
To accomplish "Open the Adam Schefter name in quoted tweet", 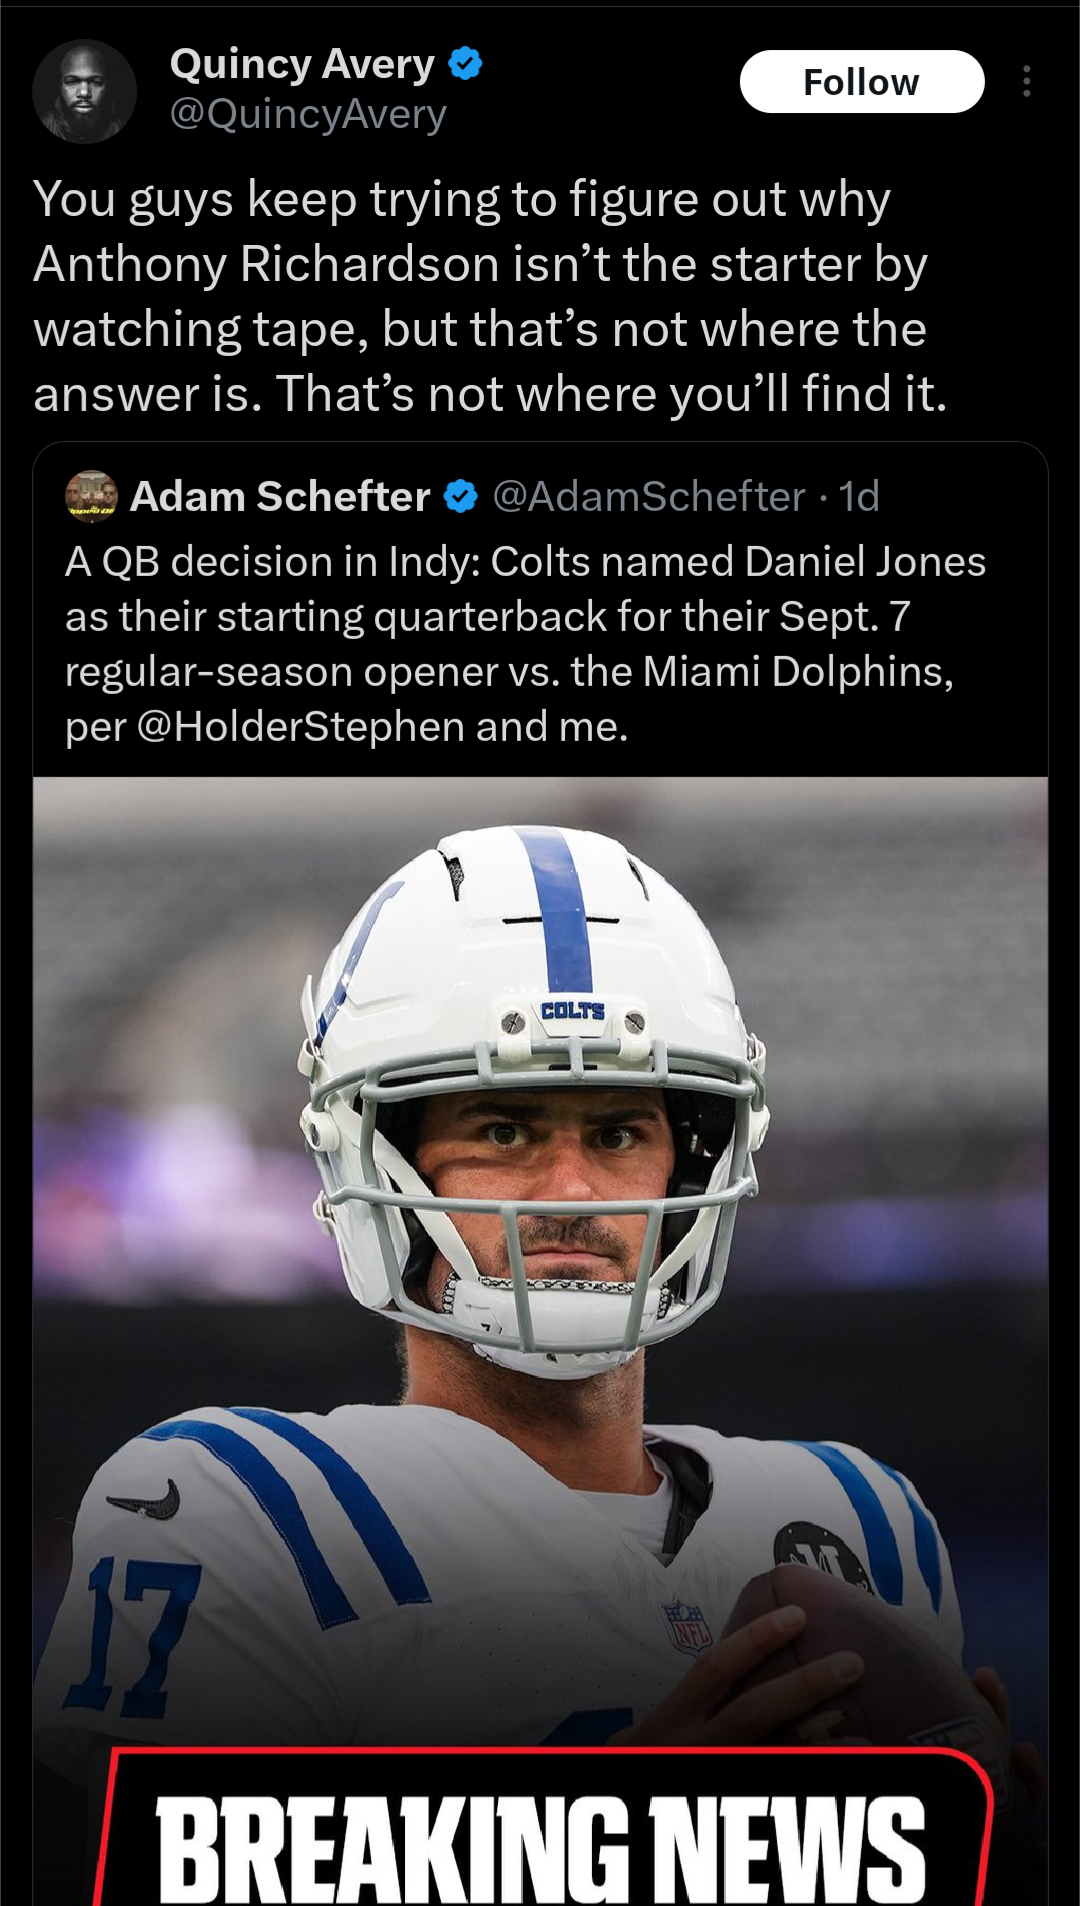I will coord(280,496).
